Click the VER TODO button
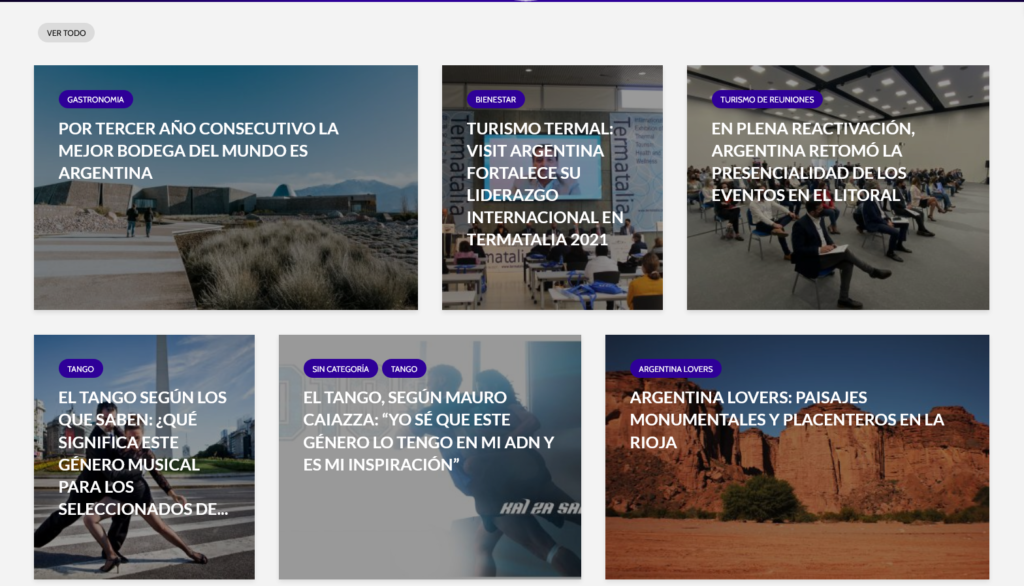The height and width of the screenshot is (586, 1024). 66,33
